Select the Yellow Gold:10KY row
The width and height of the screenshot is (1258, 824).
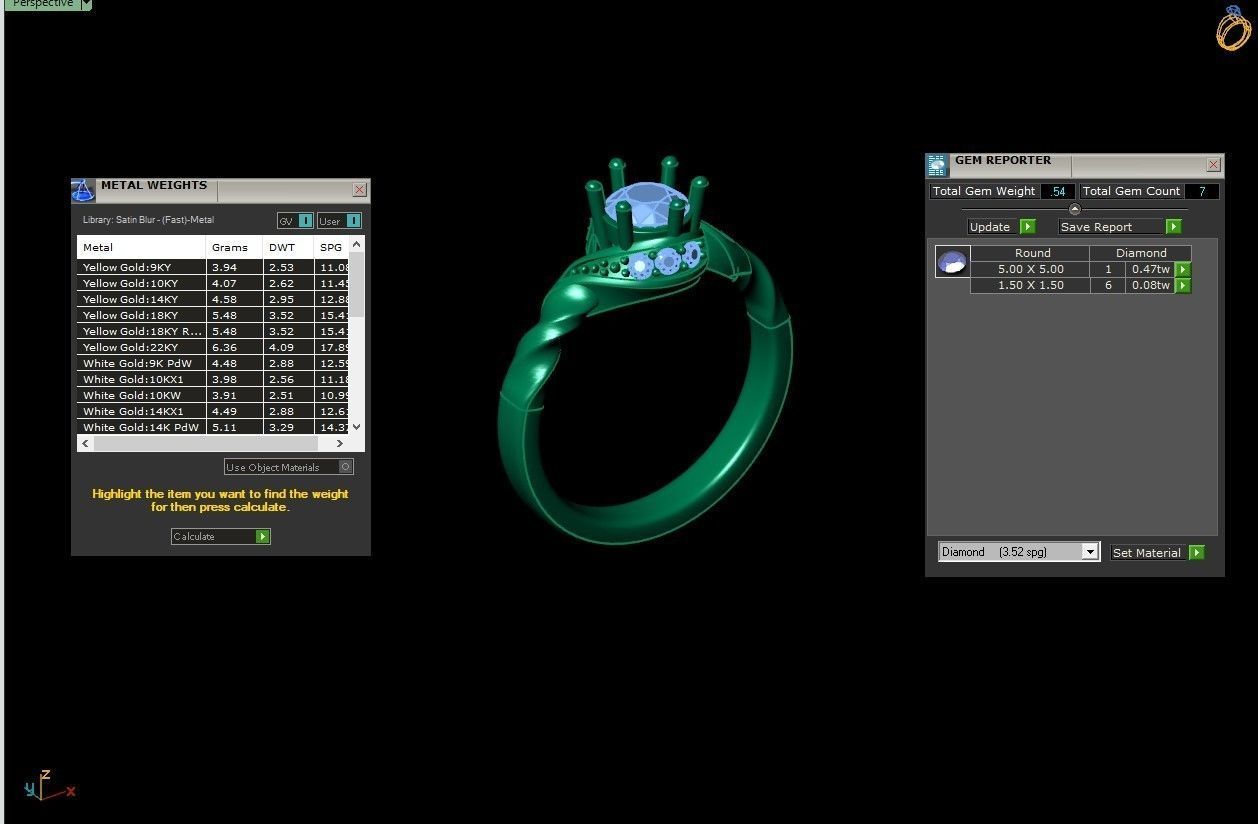coord(213,283)
